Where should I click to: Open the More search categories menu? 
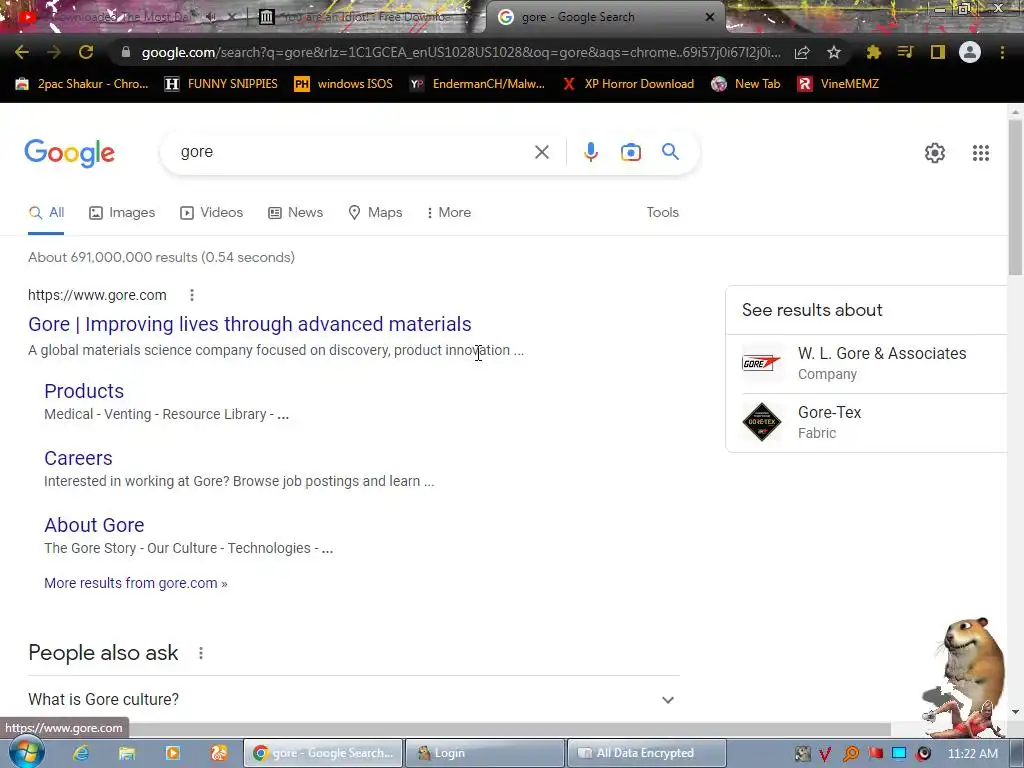[x=448, y=212]
